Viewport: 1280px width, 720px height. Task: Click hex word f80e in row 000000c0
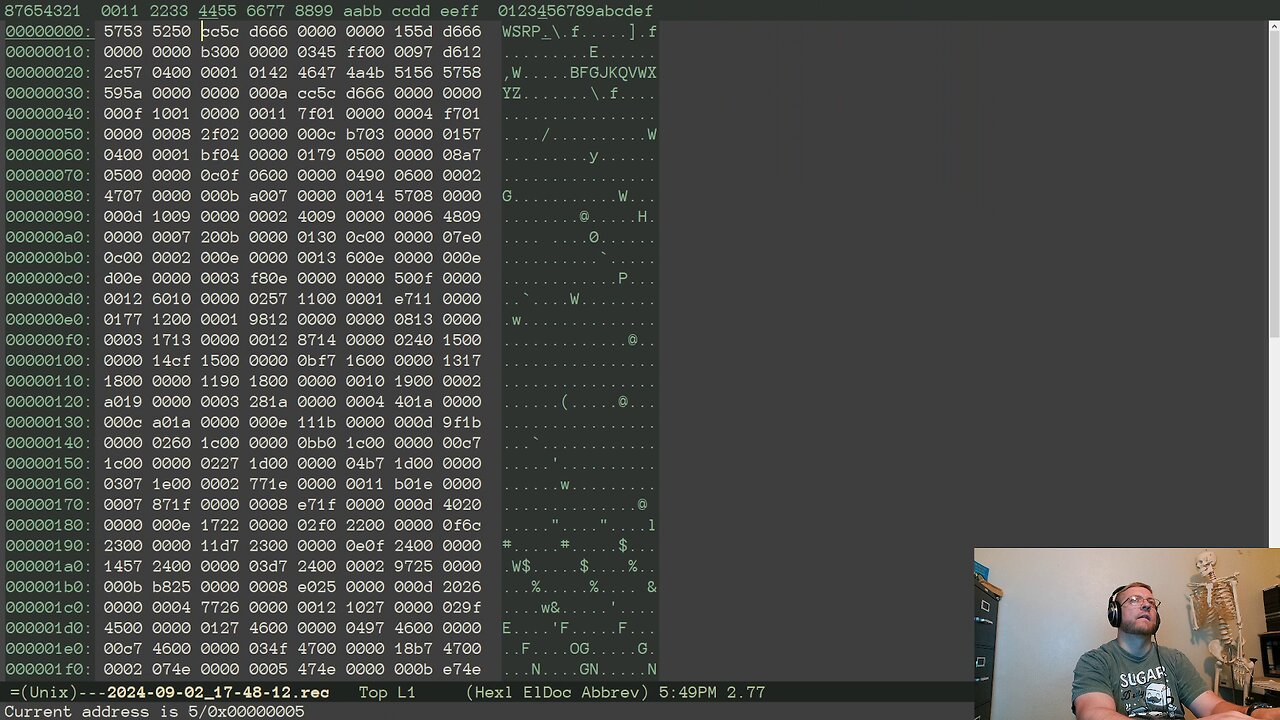pos(268,279)
